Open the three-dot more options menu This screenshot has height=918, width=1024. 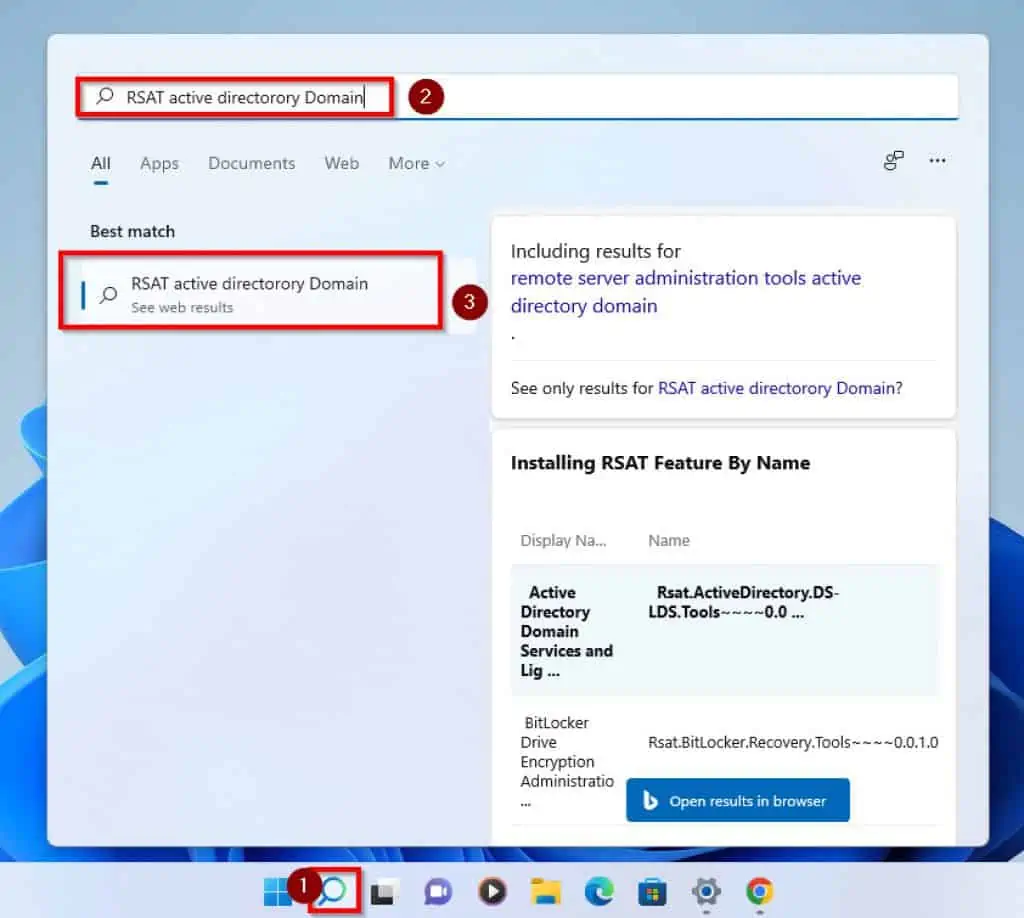(937, 161)
